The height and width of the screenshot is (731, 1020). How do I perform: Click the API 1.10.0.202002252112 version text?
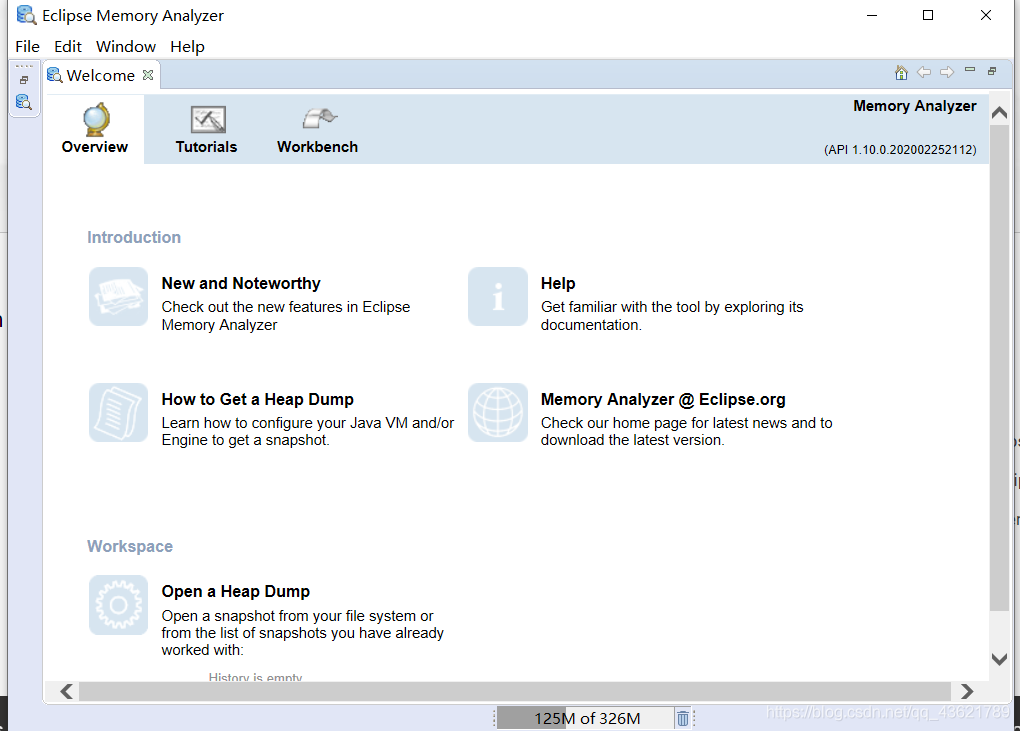click(900, 150)
